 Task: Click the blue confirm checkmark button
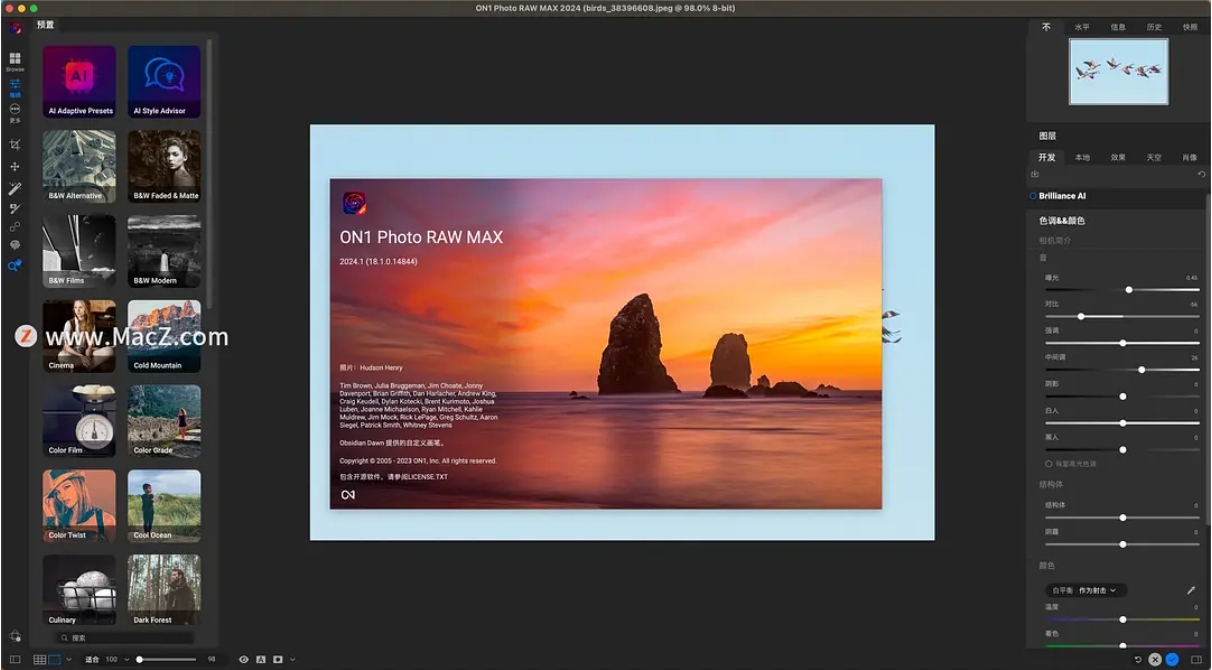point(1172,660)
